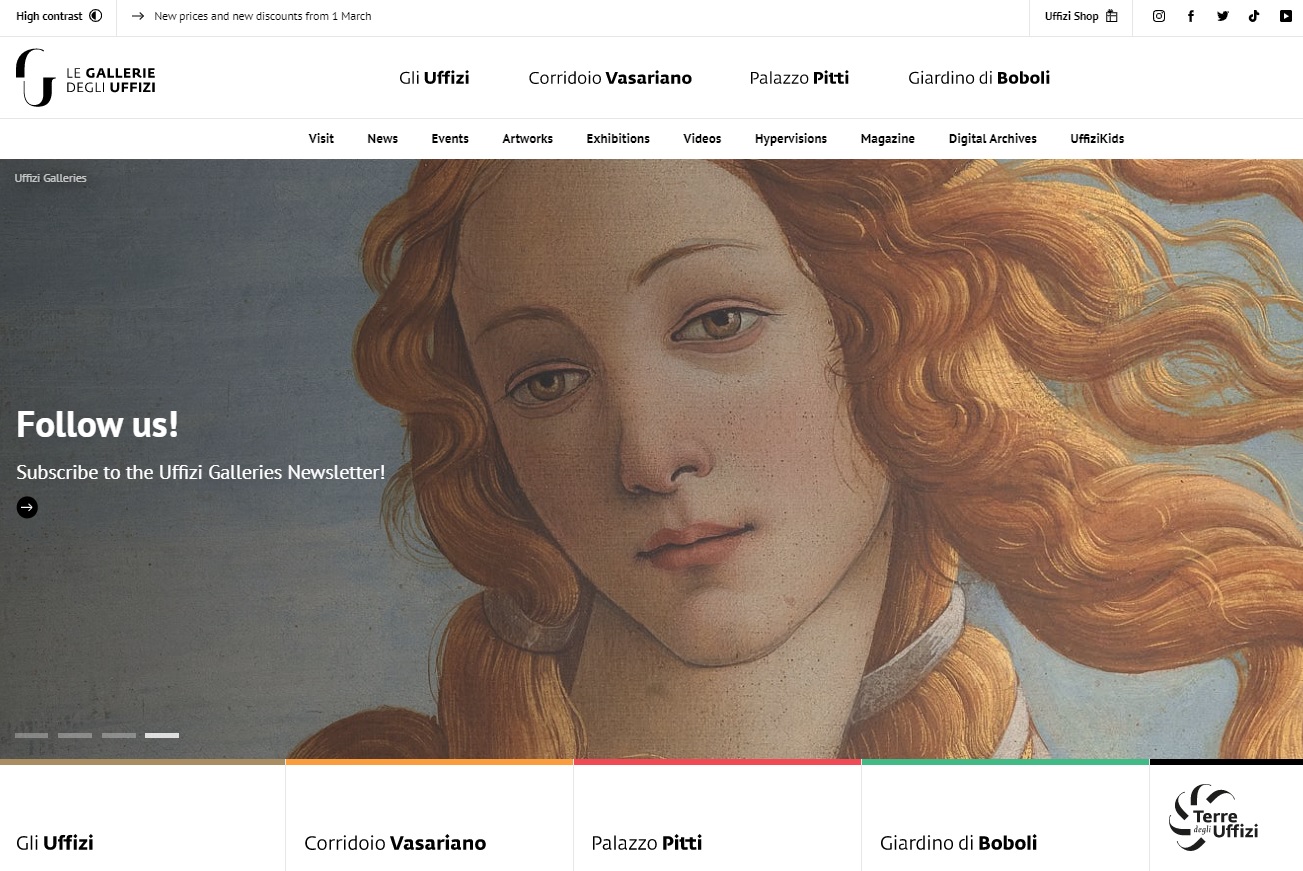Open New prices and discounts announcement
Screen dimensions: 1303x871
[x=263, y=16]
